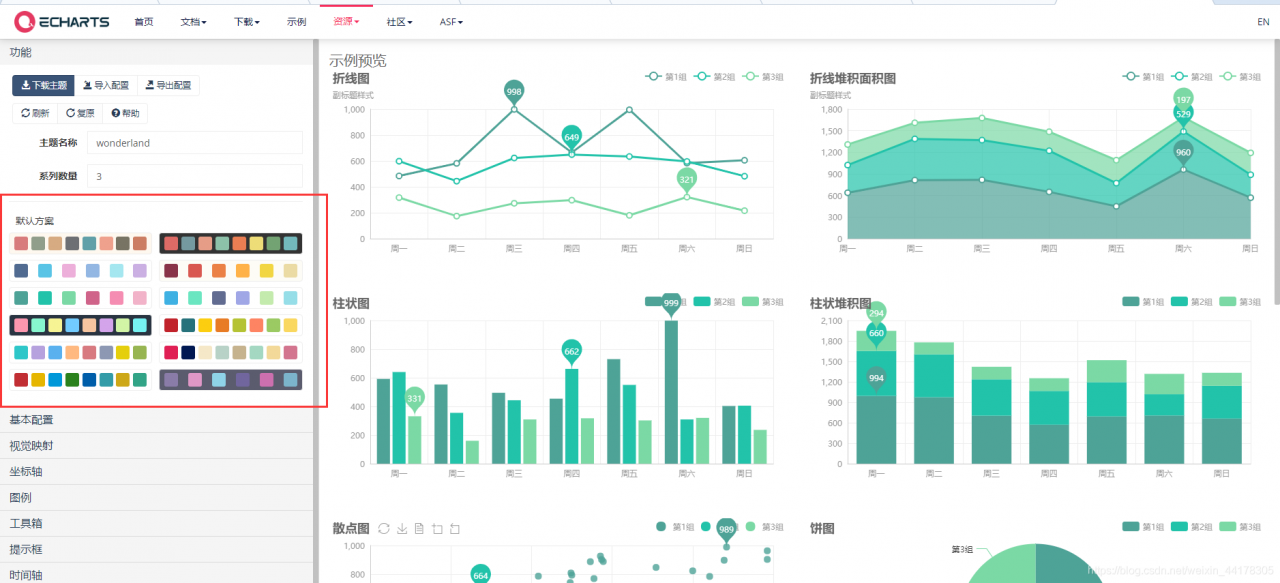Image resolution: width=1280 pixels, height=583 pixels.
Task: Expand the 基本配置 section
Action: coord(157,420)
